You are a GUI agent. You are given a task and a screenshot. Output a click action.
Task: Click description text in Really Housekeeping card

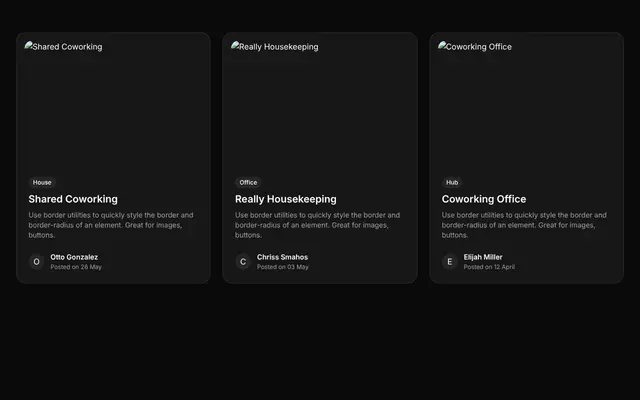click(x=317, y=225)
